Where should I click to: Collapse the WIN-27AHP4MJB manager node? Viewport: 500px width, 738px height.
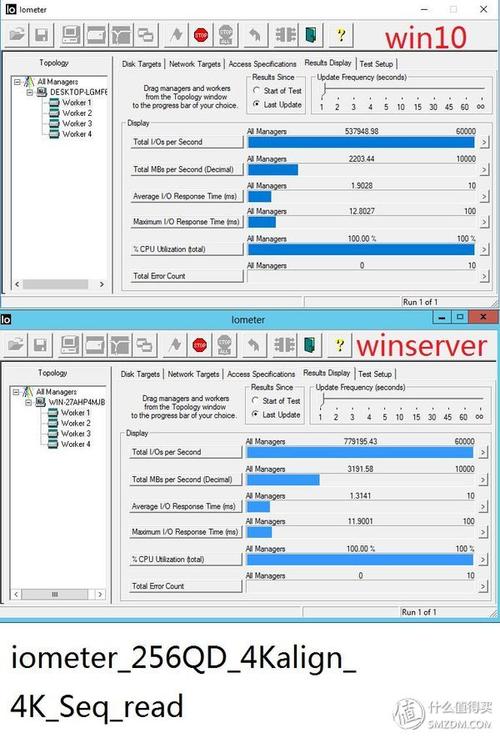[28, 402]
